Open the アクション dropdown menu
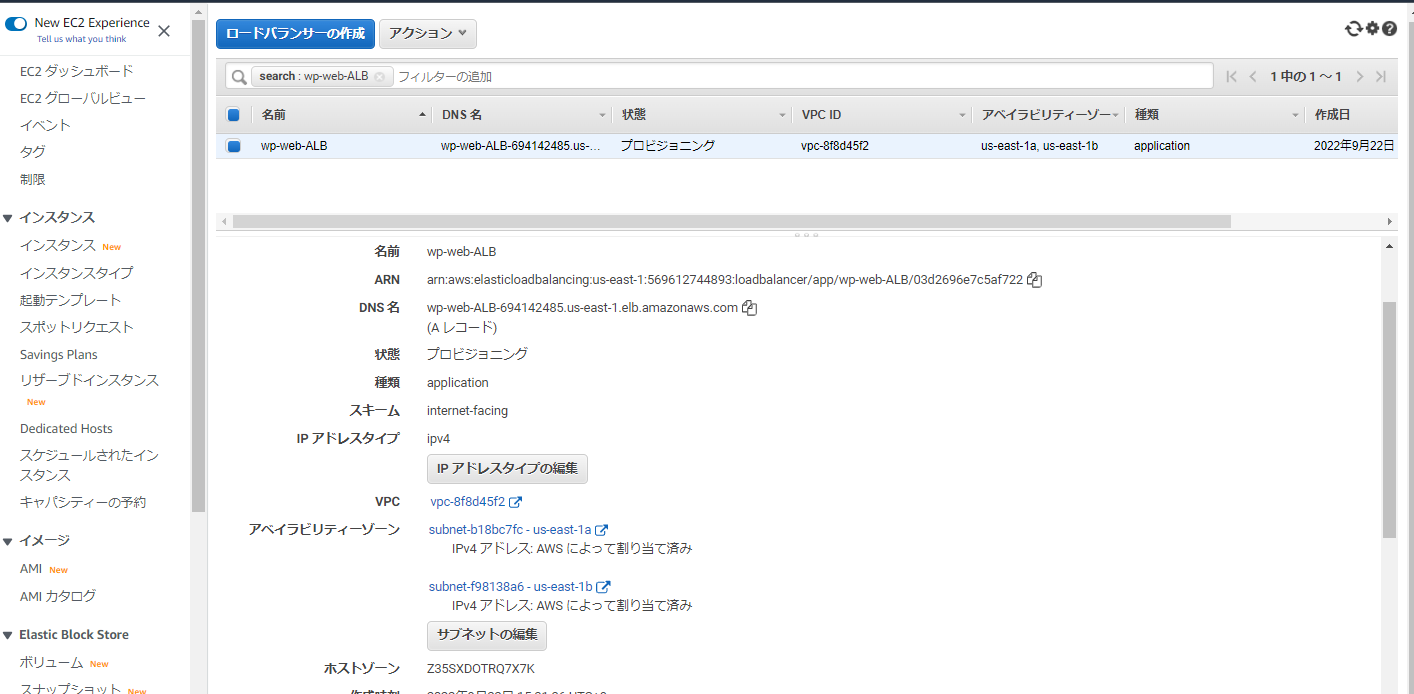Image resolution: width=1414 pixels, height=694 pixels. [428, 33]
